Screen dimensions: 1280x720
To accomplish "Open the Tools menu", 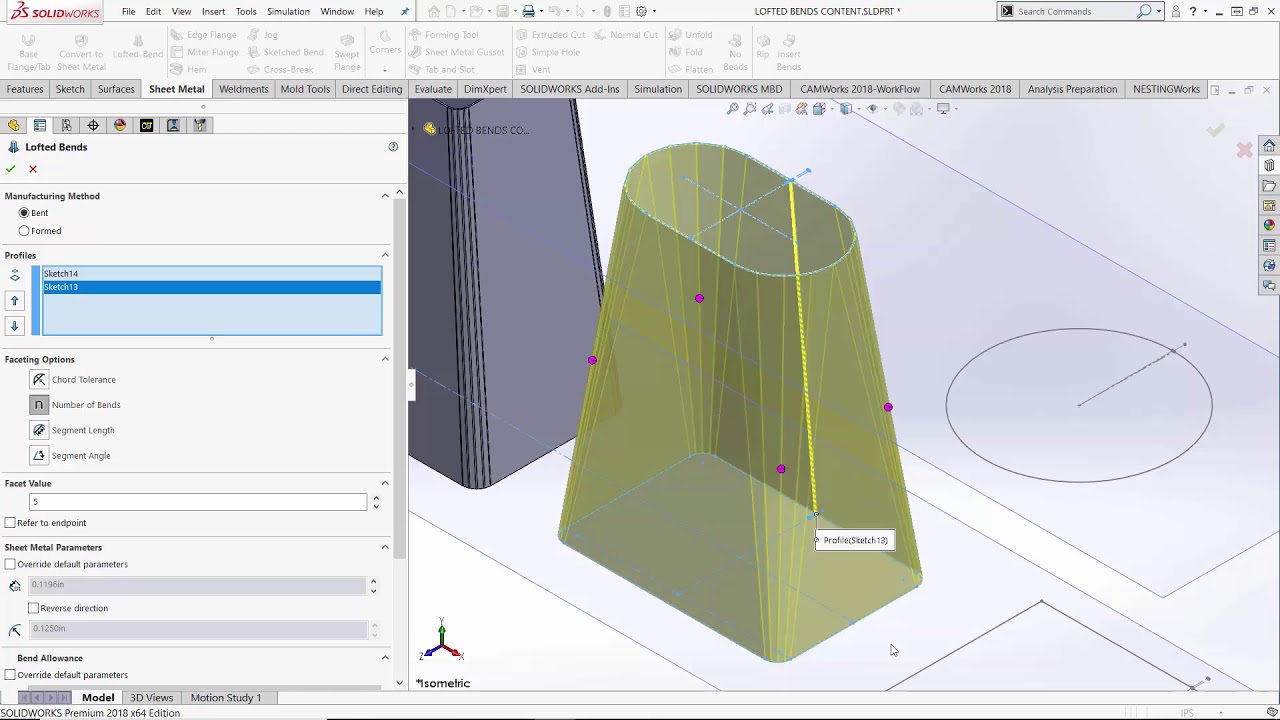I will point(246,11).
